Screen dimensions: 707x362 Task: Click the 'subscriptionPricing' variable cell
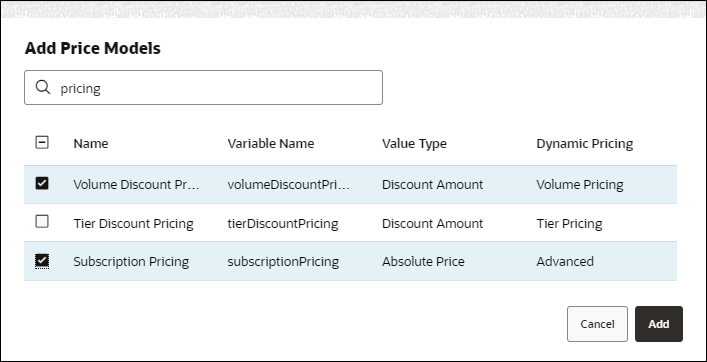click(283, 261)
